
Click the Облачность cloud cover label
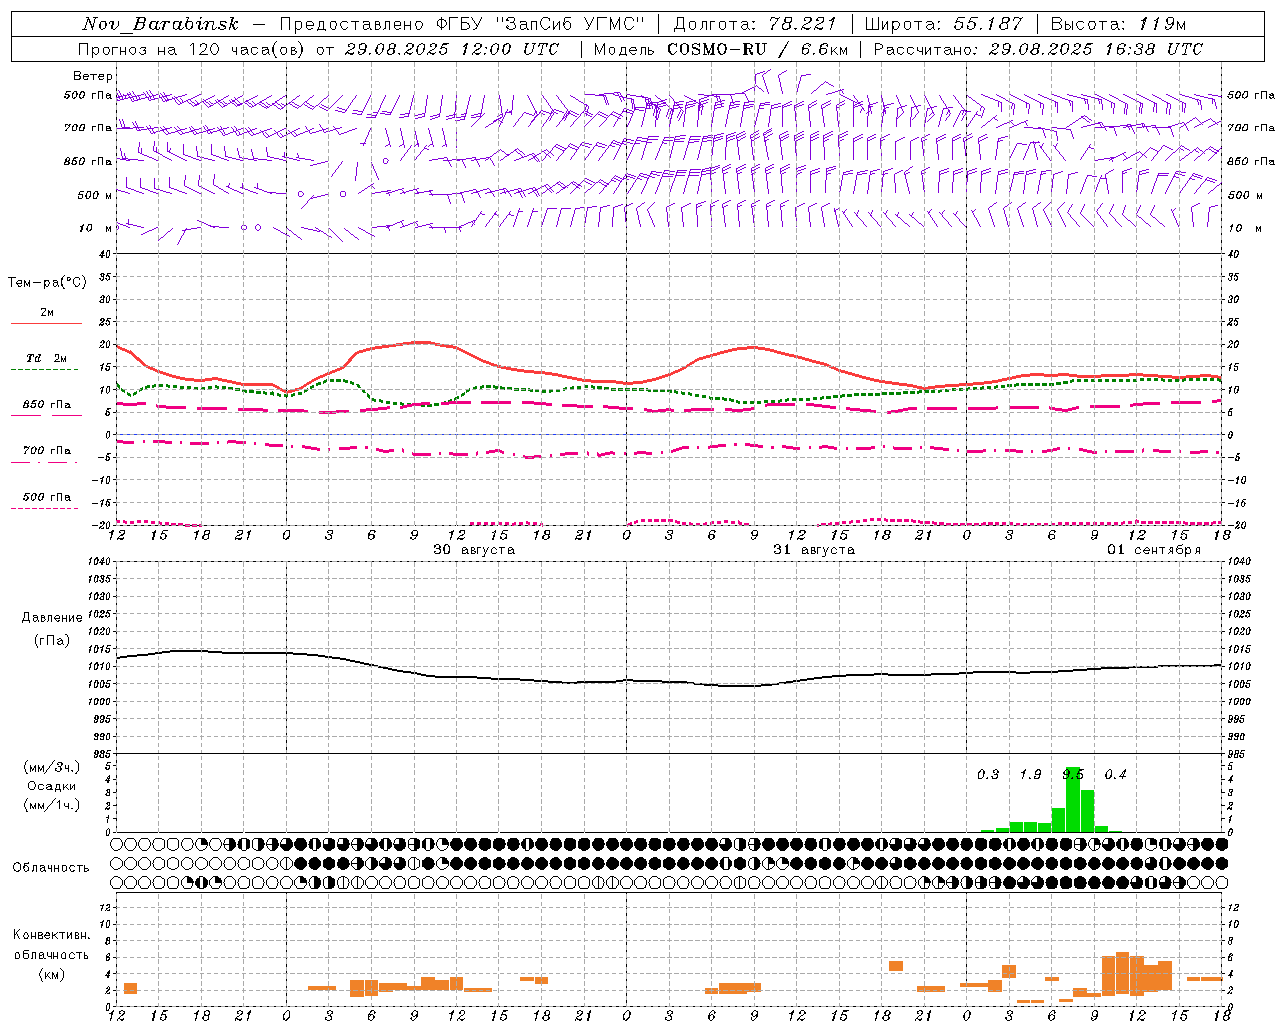(51, 868)
